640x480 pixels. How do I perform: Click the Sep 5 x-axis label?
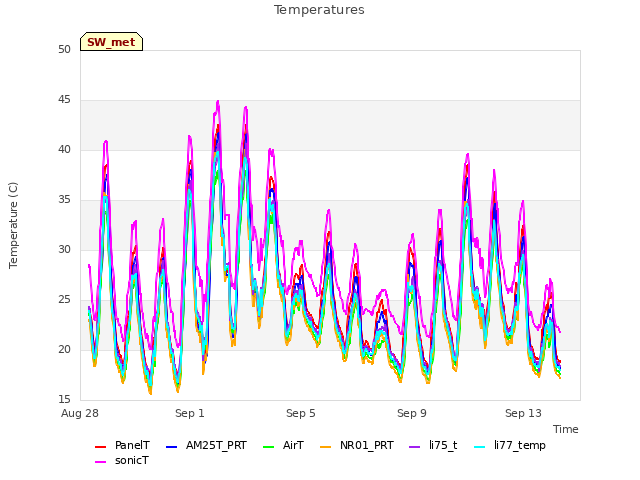[x=301, y=413]
